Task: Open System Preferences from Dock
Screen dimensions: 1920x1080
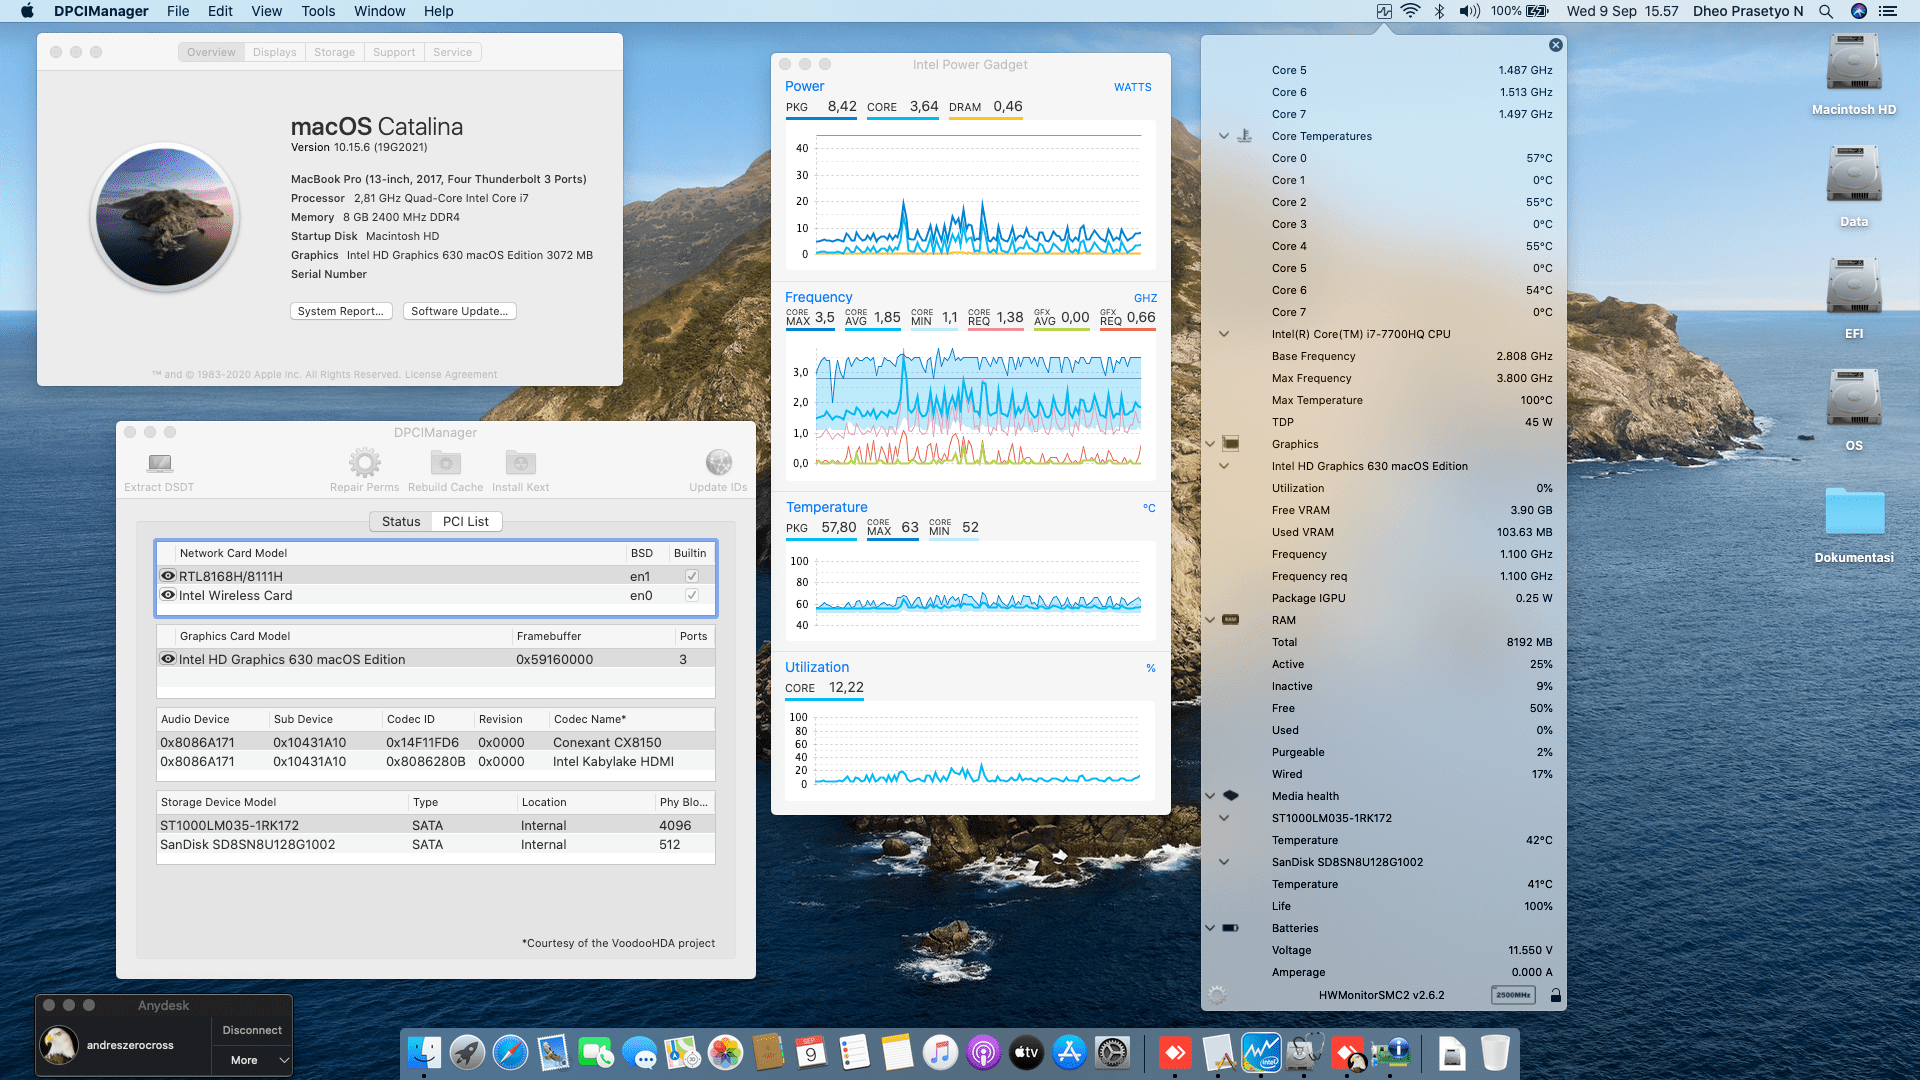Action: point(1112,1052)
